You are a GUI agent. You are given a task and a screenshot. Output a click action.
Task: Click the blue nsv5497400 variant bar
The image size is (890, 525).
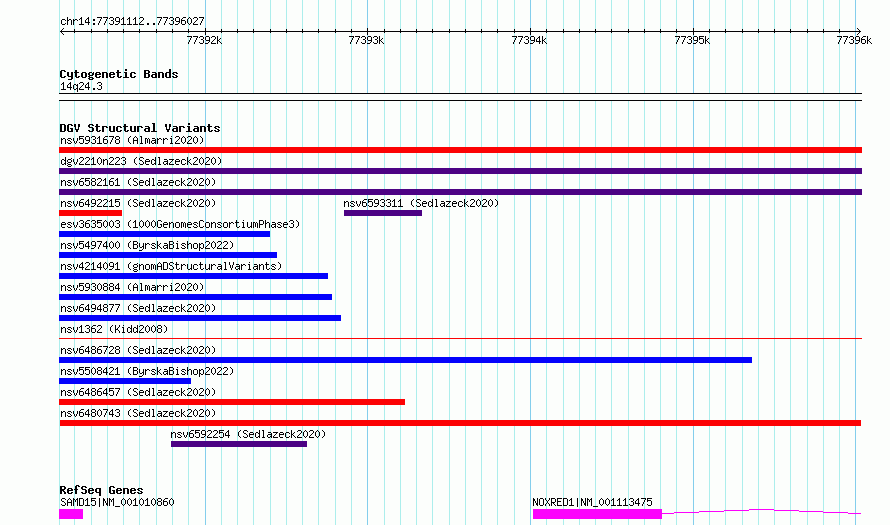(168, 255)
